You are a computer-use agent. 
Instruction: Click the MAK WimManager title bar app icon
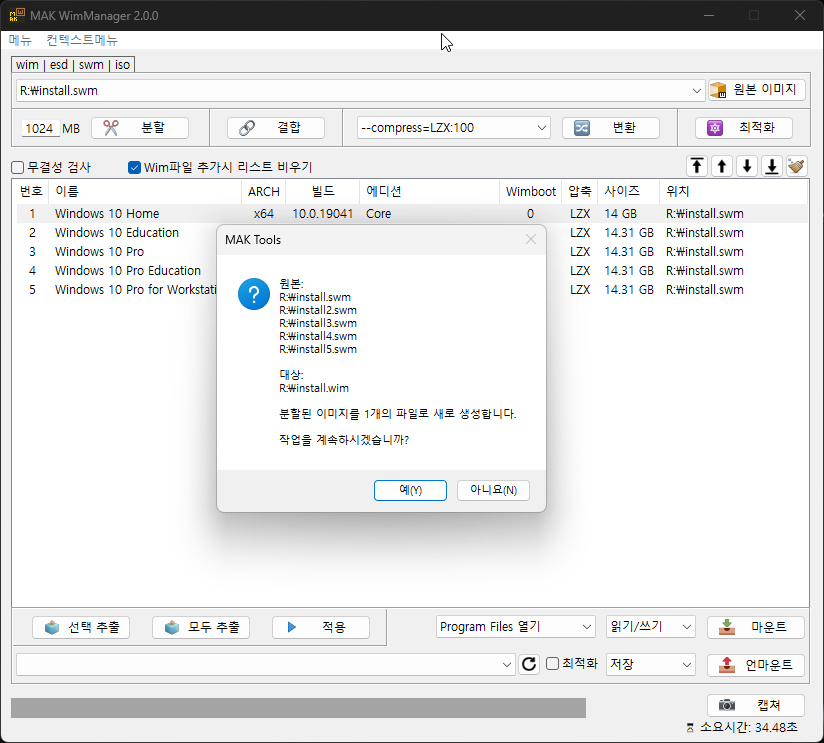click(x=17, y=15)
